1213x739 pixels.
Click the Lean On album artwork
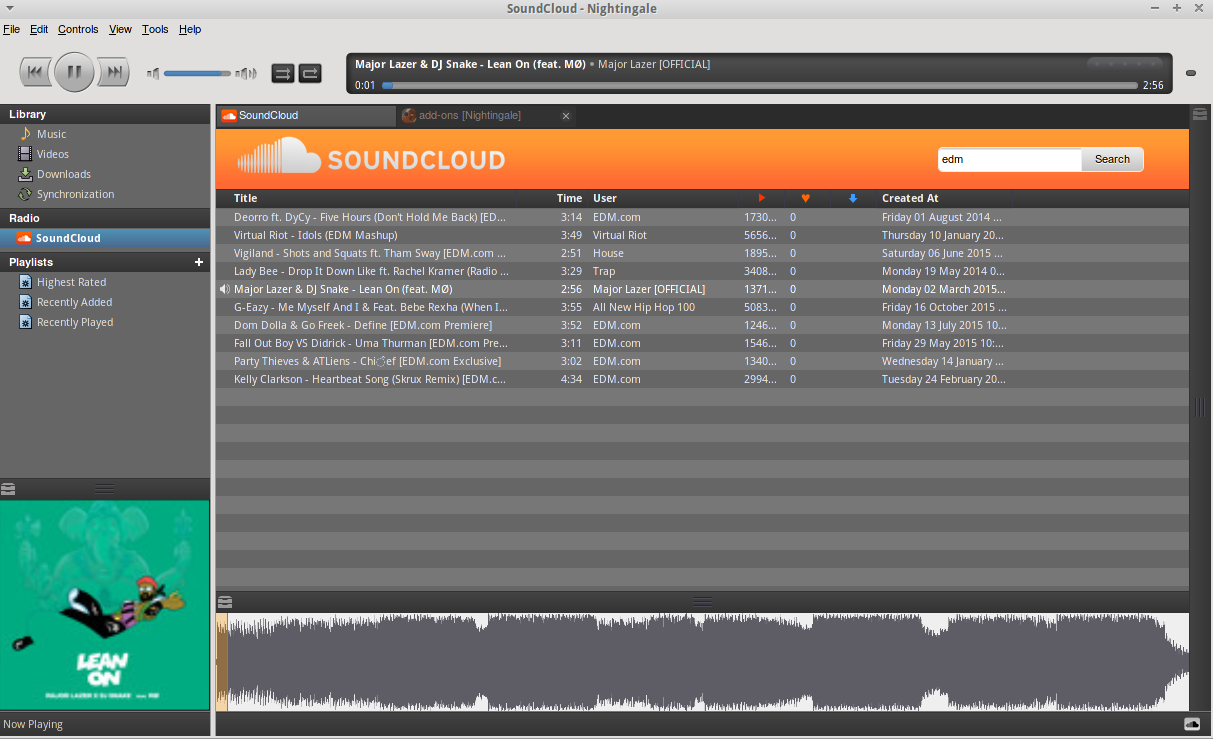tap(105, 605)
